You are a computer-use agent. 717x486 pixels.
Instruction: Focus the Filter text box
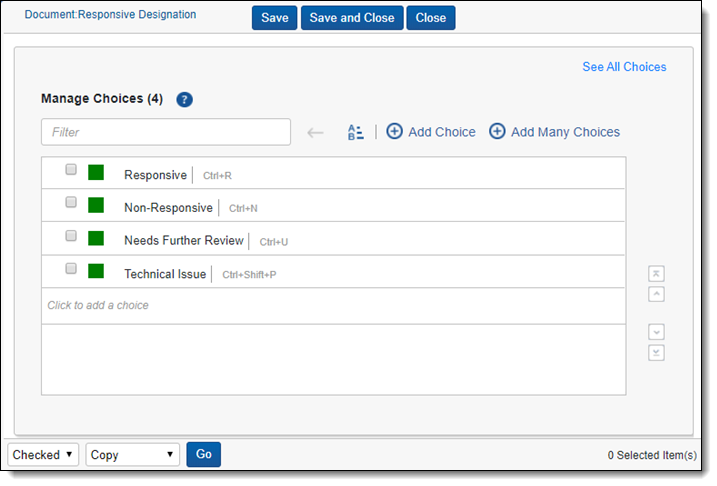pyautogui.click(x=166, y=132)
